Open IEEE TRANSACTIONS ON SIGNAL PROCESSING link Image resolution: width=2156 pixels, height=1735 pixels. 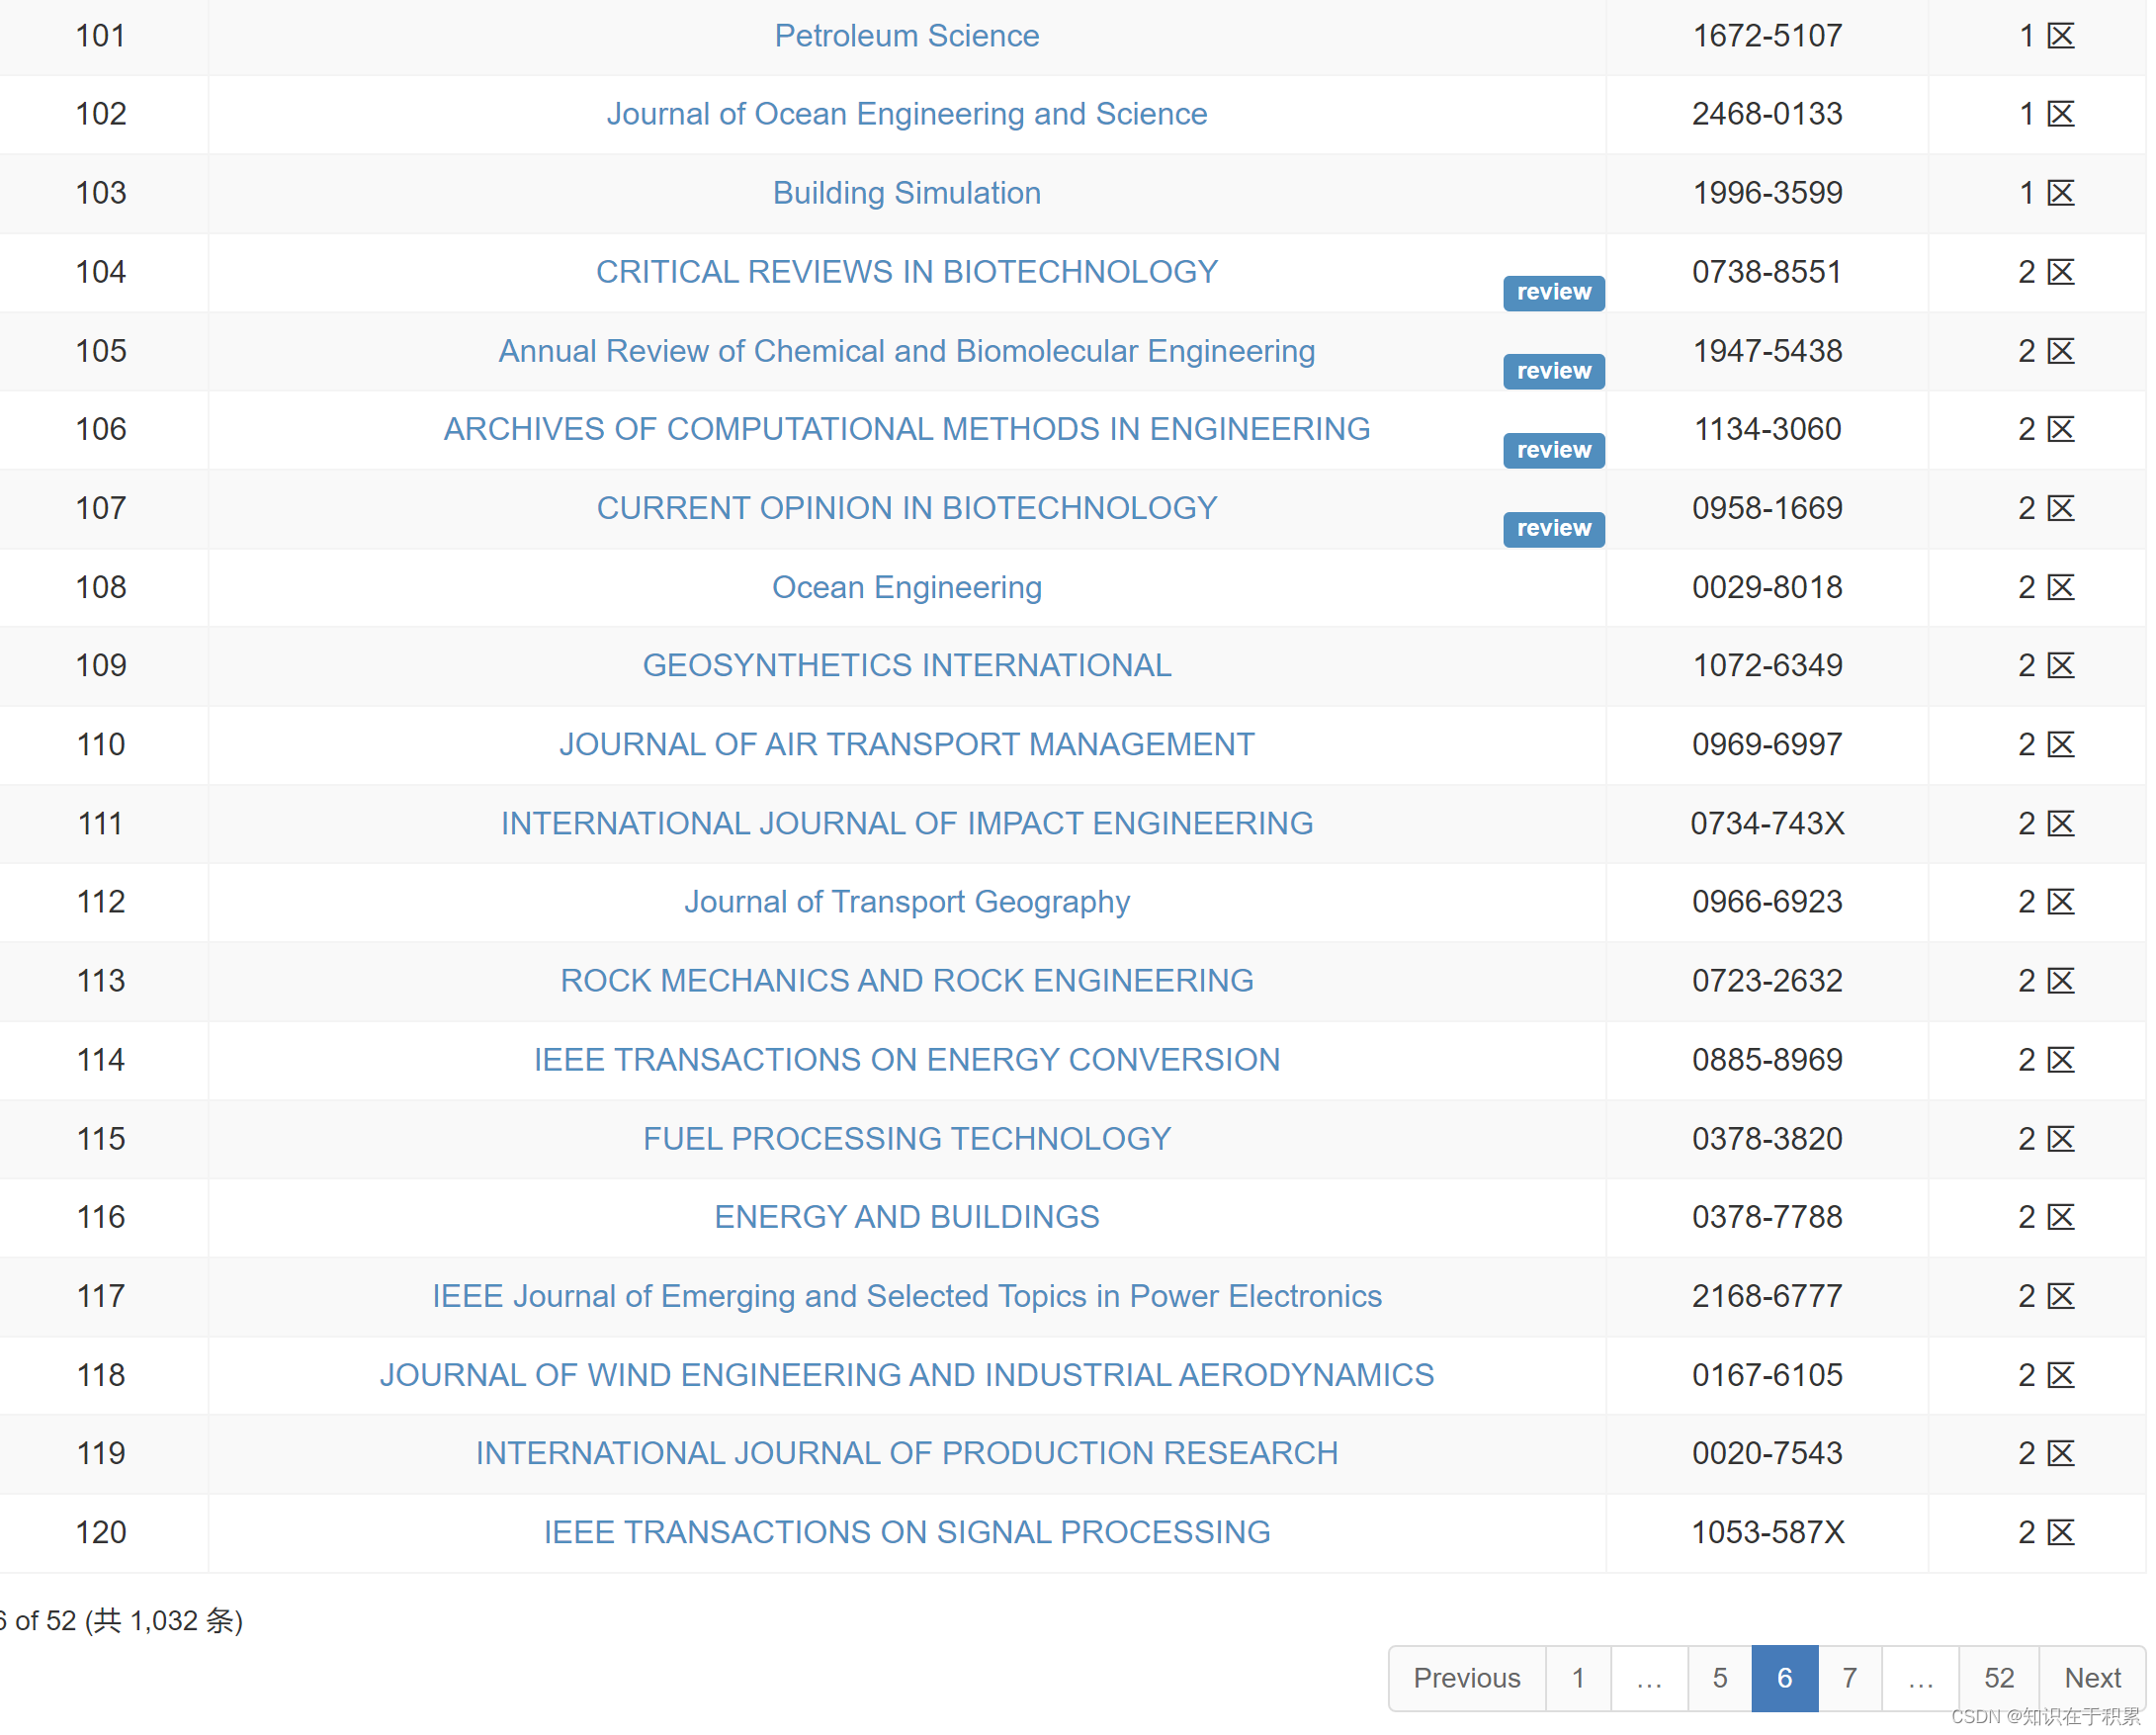click(906, 1532)
